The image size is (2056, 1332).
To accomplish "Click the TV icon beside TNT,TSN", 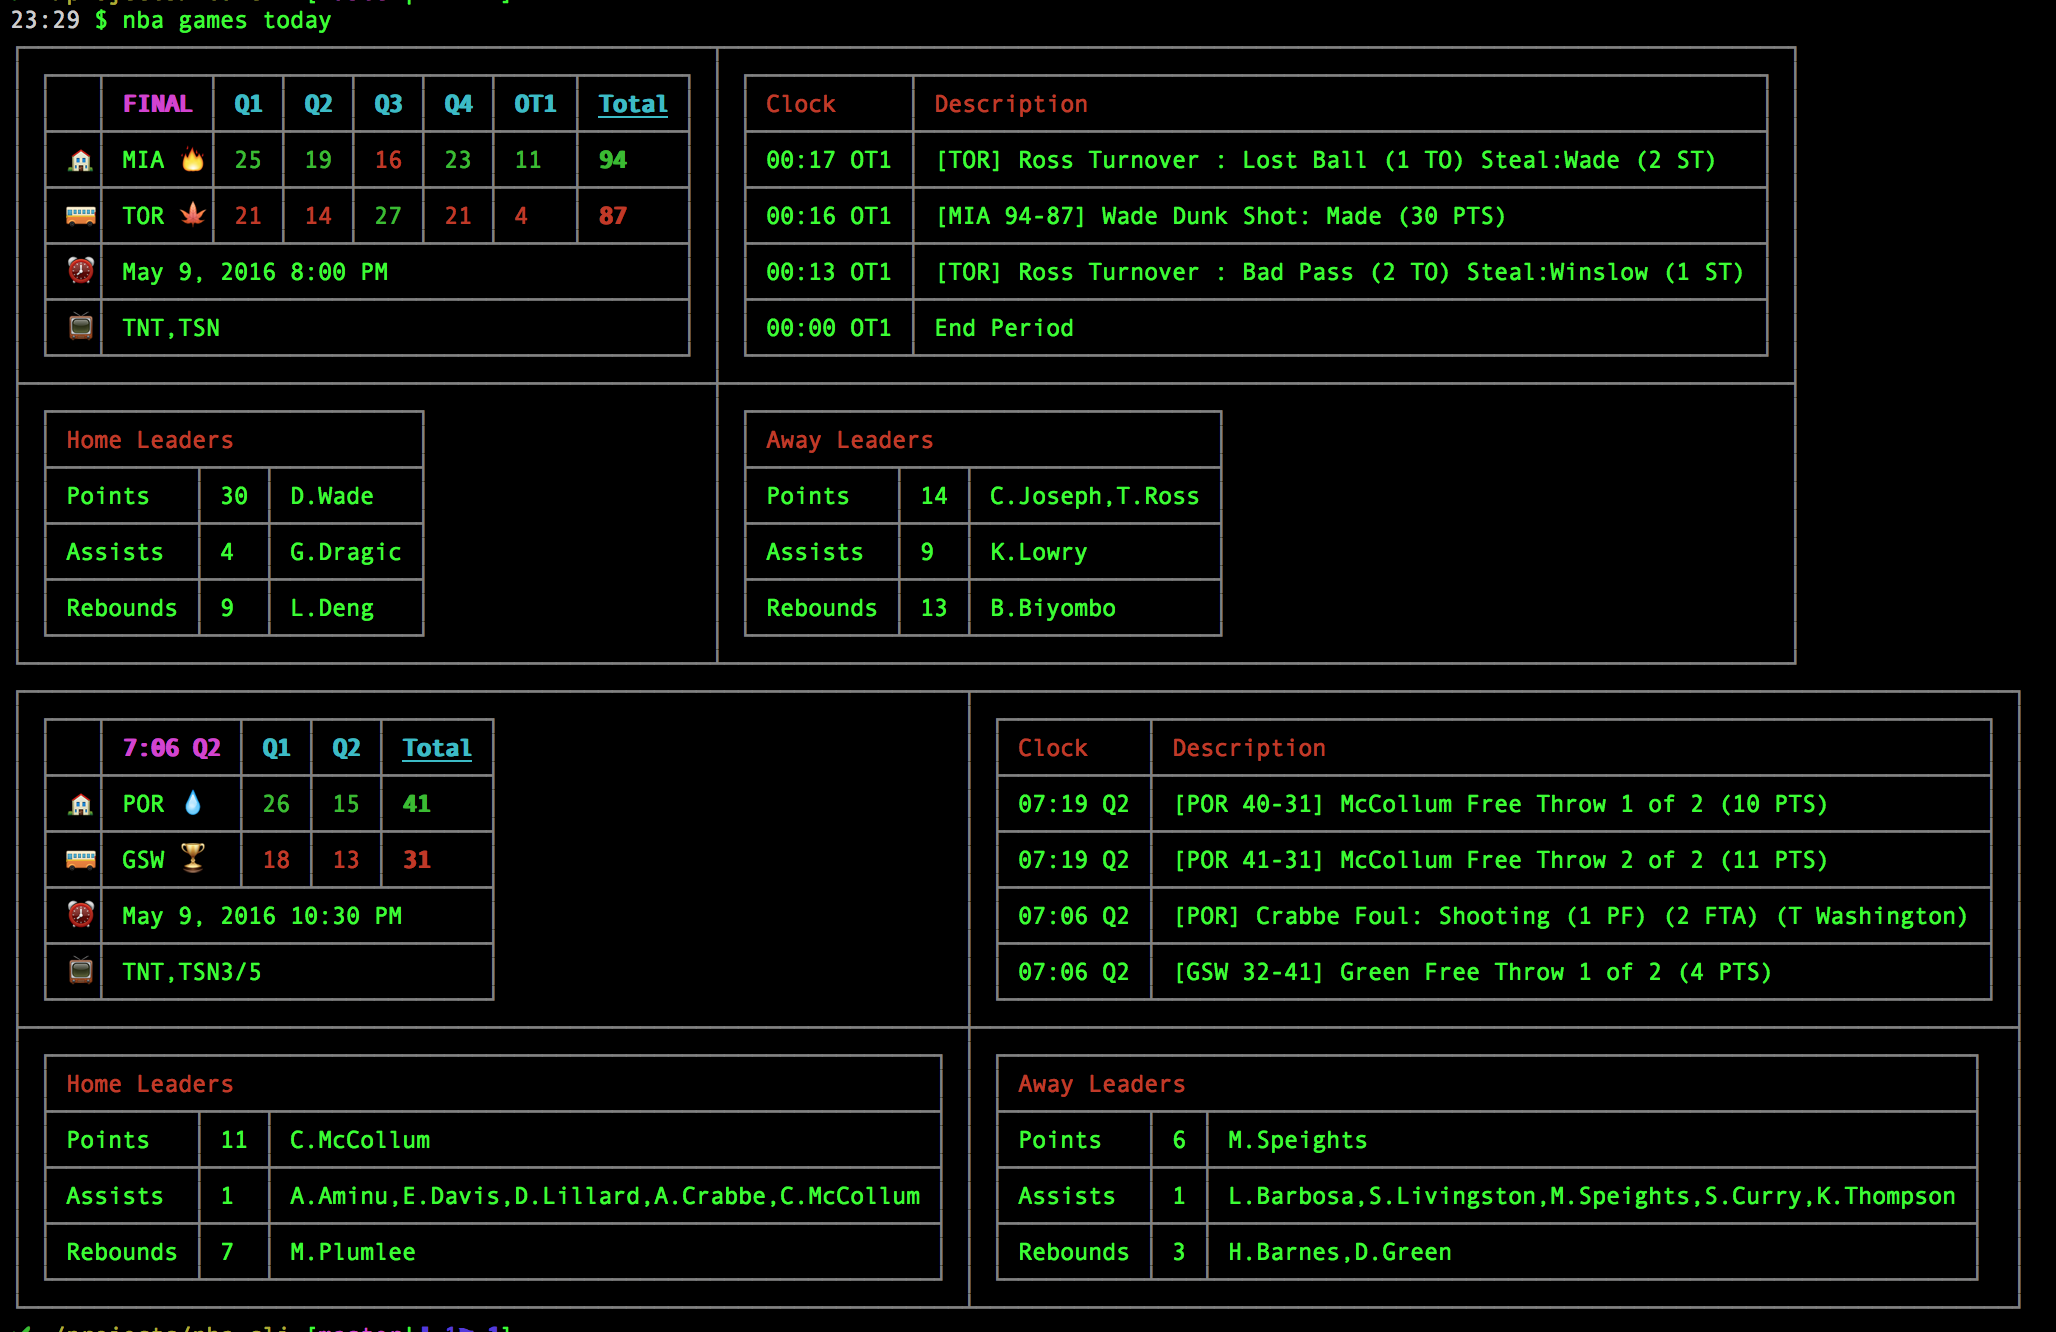I will pyautogui.click(x=81, y=327).
